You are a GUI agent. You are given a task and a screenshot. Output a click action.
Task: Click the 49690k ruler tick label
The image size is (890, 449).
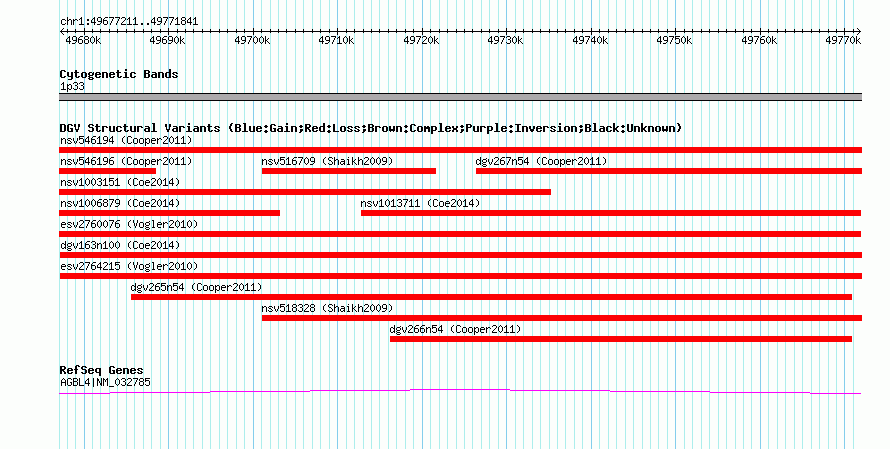[x=167, y=40]
